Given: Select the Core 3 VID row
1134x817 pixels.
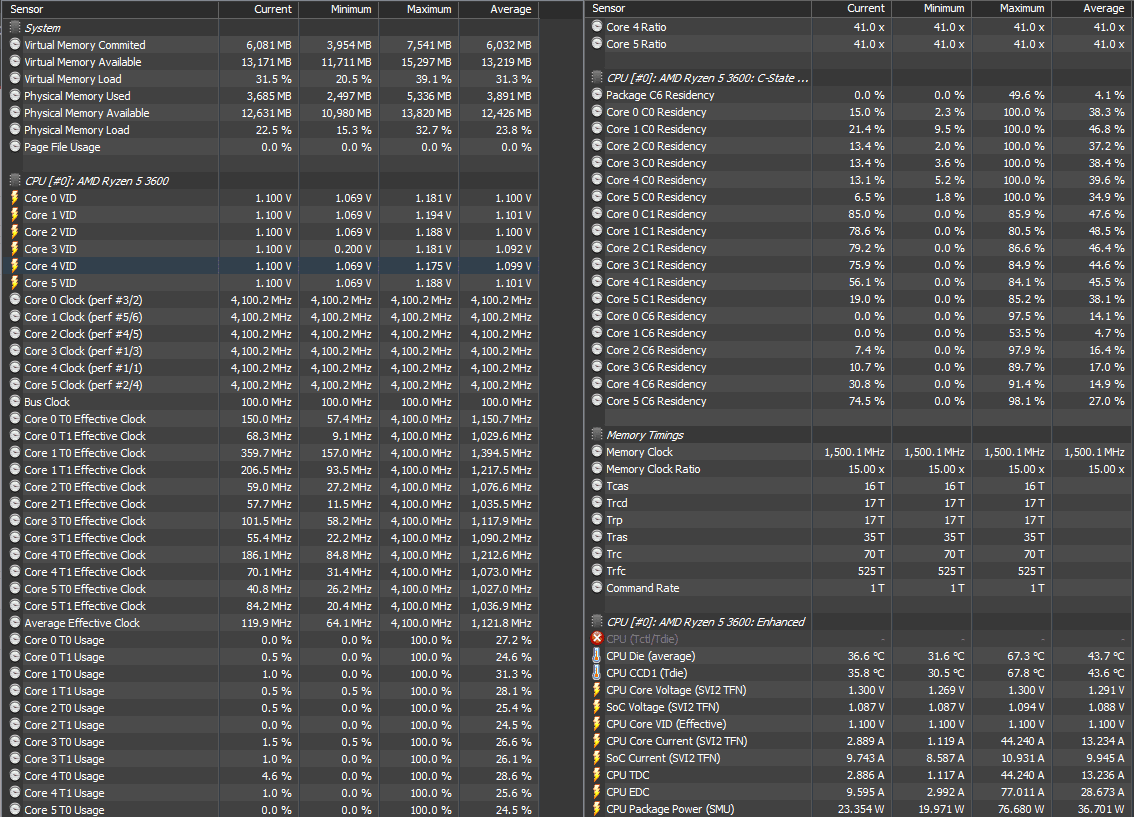Looking at the screenshot, I should 270,249.
